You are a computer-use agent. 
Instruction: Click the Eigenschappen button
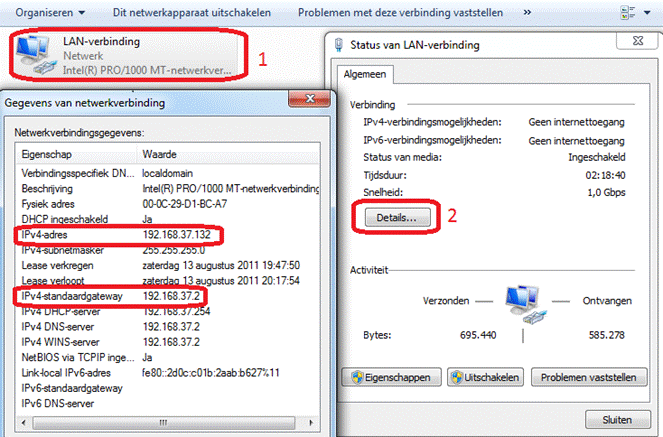[x=392, y=377]
